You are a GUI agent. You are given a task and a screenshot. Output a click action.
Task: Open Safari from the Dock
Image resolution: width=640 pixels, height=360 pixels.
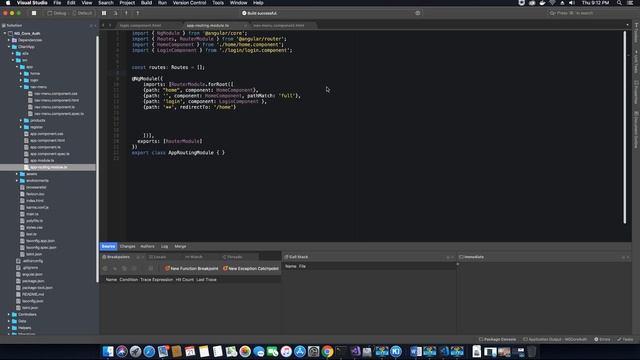pyautogui.click(x=149, y=351)
